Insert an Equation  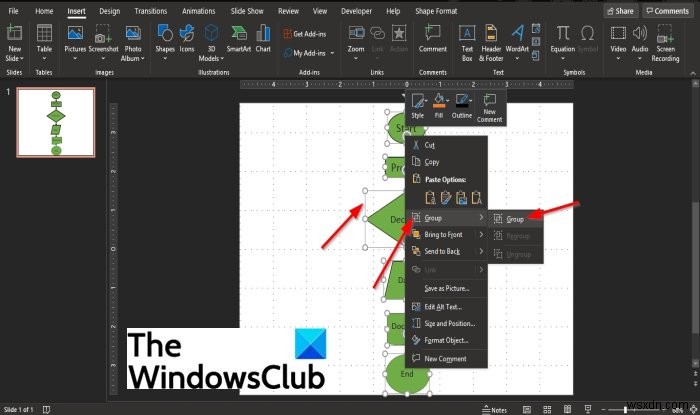click(x=562, y=42)
